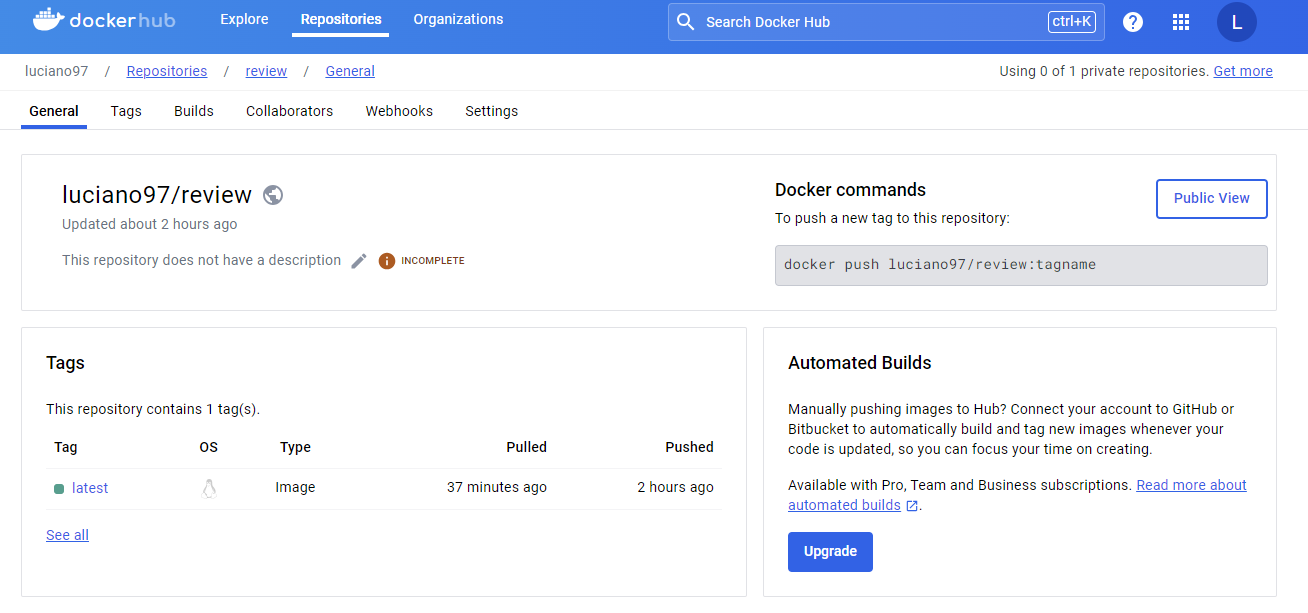Click the public globe icon beside repository name
The image size is (1308, 613).
(x=273, y=195)
